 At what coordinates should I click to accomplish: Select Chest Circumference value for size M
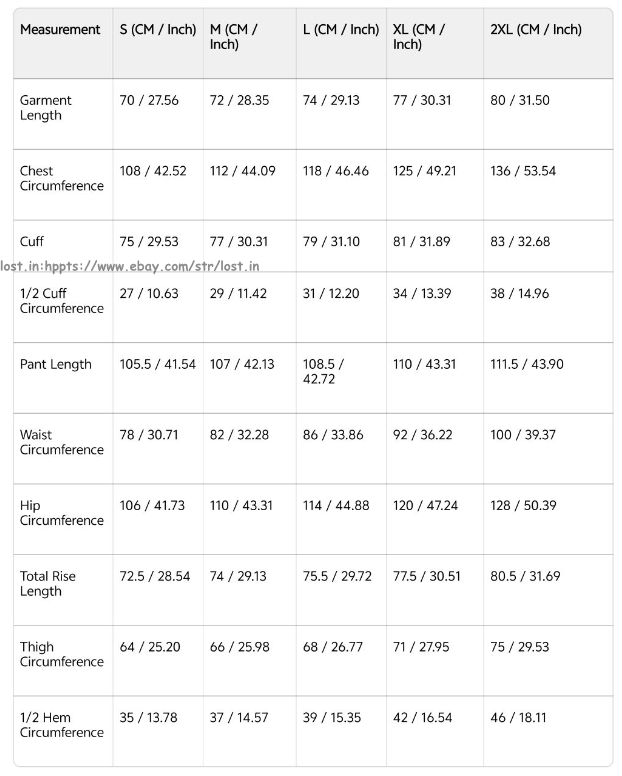click(242, 171)
